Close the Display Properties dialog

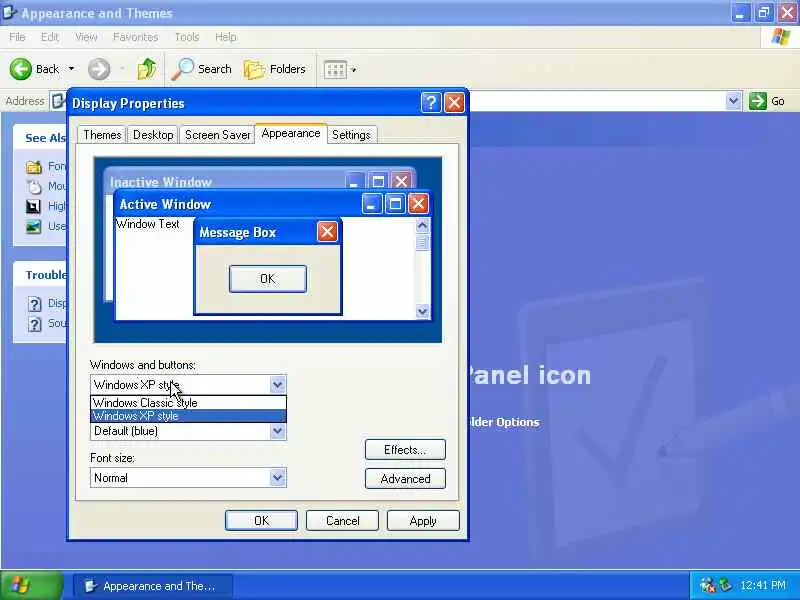(454, 103)
